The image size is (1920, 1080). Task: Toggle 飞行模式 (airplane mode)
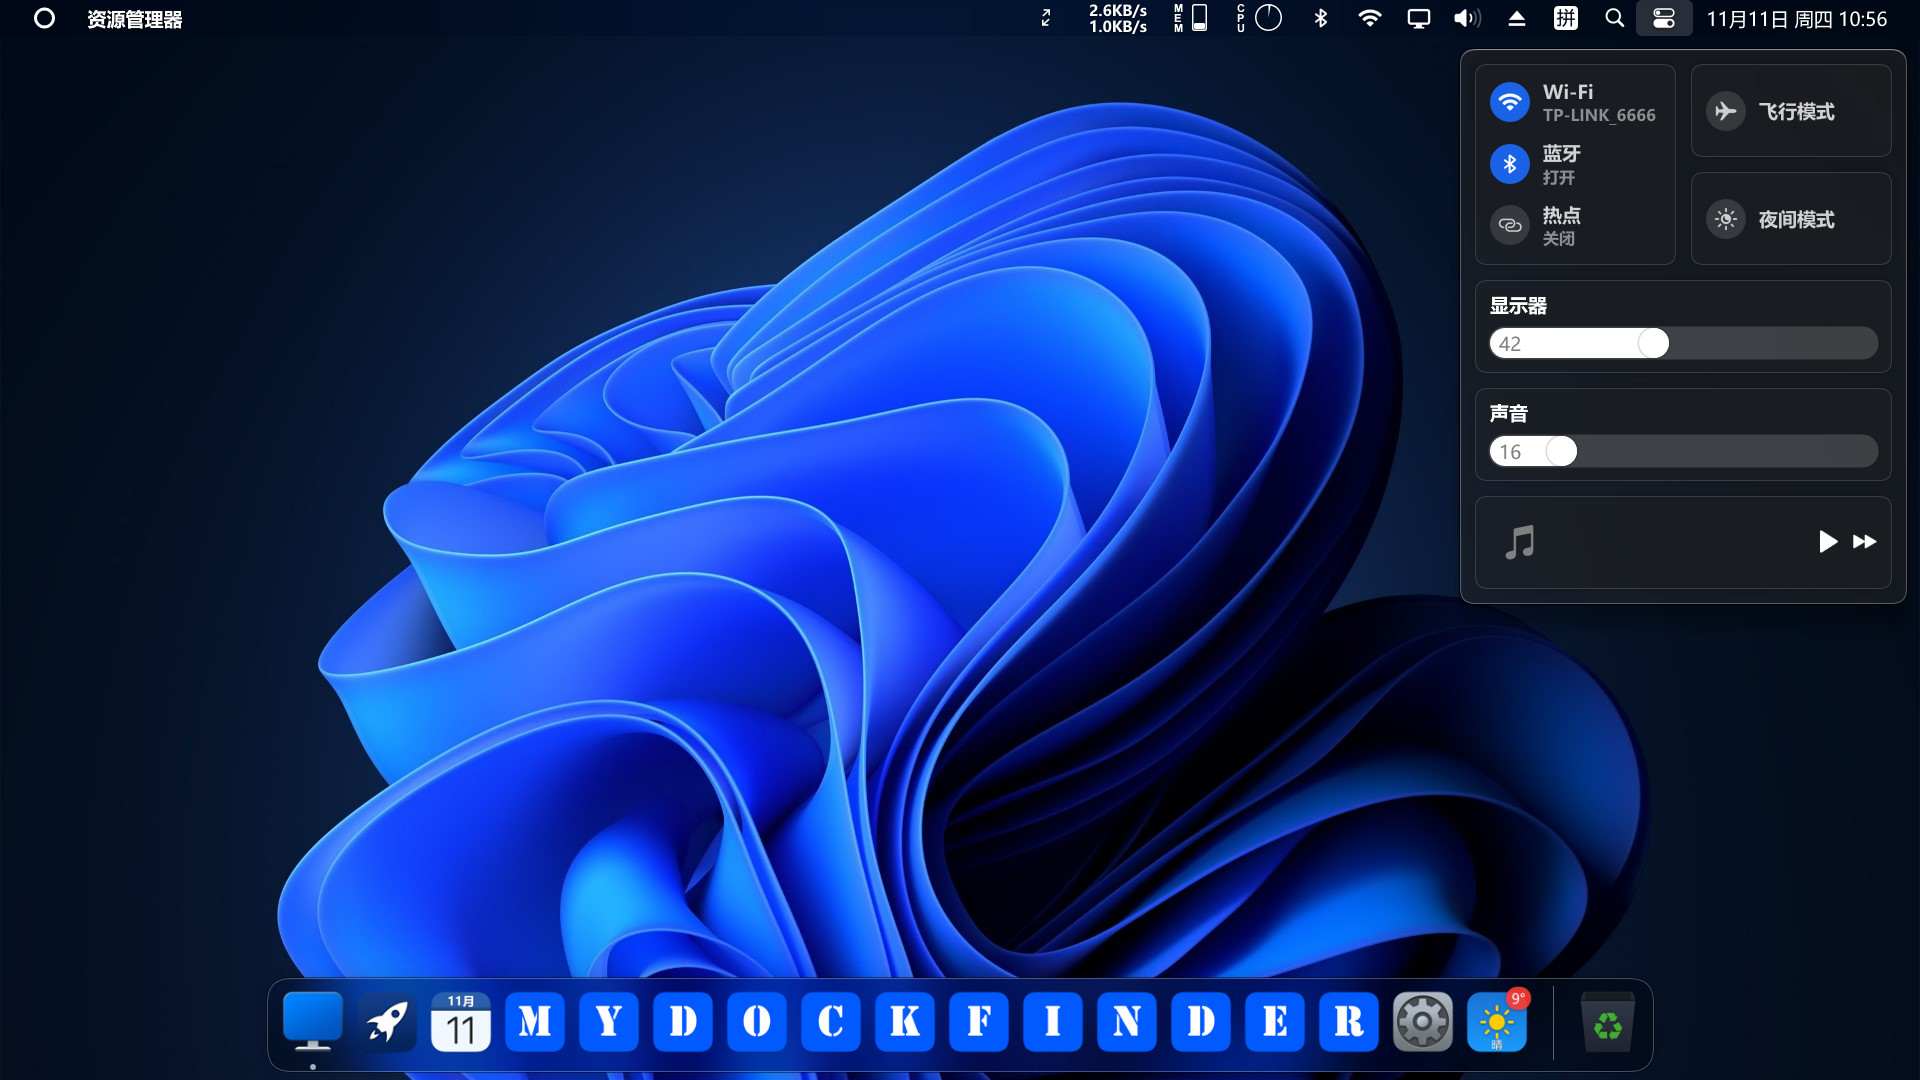pos(1790,111)
